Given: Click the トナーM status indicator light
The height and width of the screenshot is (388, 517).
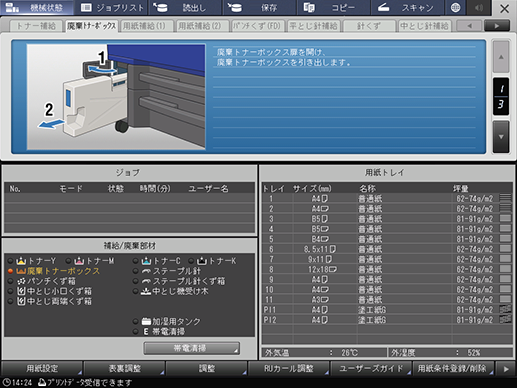Looking at the screenshot, I should coord(69,261).
